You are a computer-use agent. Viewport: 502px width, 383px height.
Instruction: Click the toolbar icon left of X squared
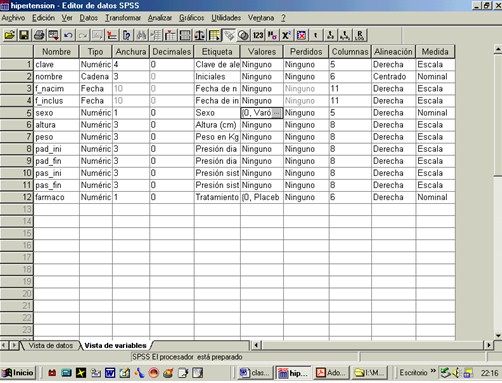click(x=272, y=35)
